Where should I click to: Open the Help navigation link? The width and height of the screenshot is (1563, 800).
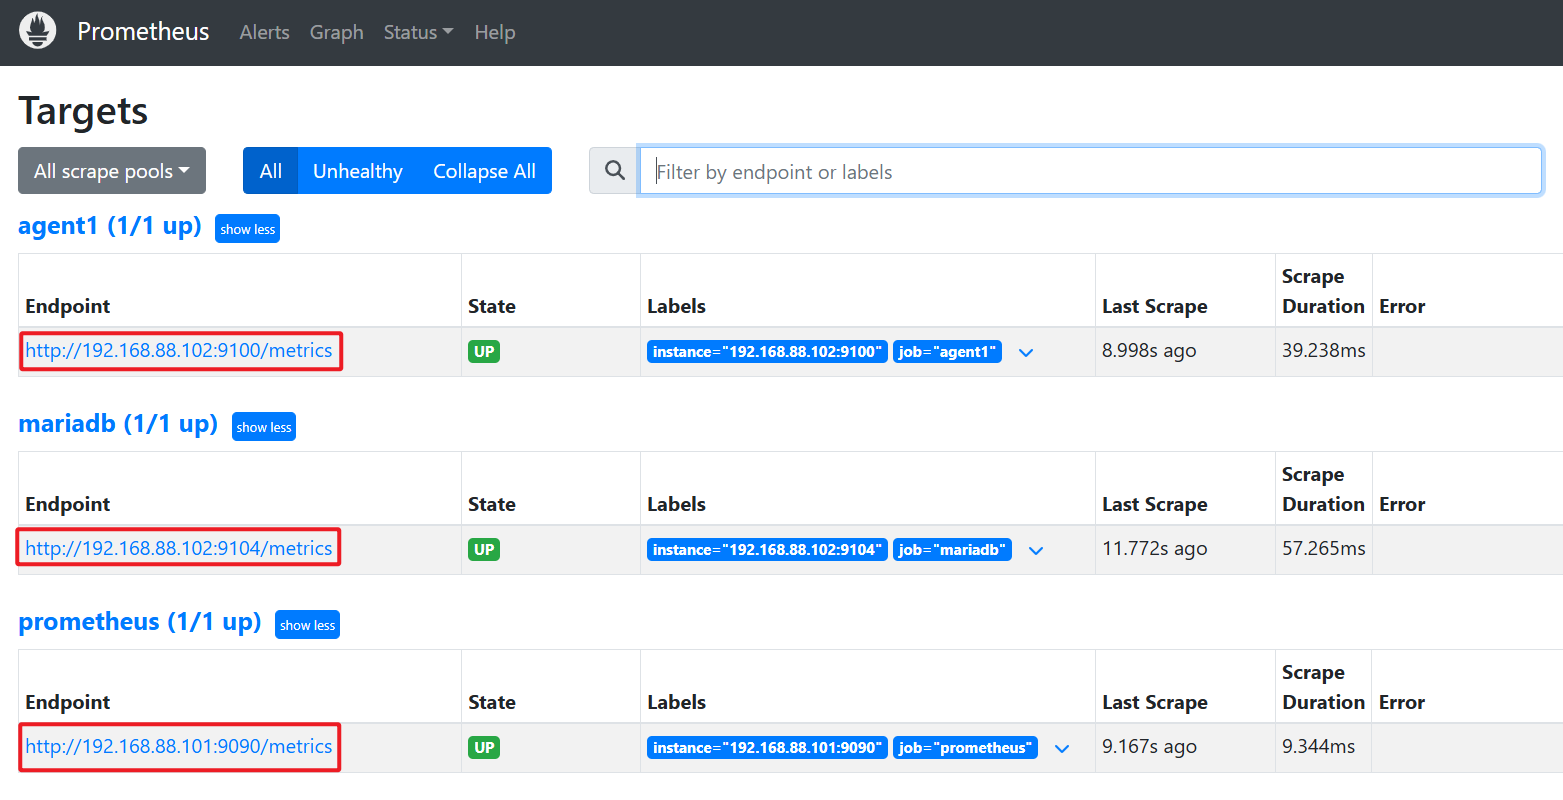point(495,32)
